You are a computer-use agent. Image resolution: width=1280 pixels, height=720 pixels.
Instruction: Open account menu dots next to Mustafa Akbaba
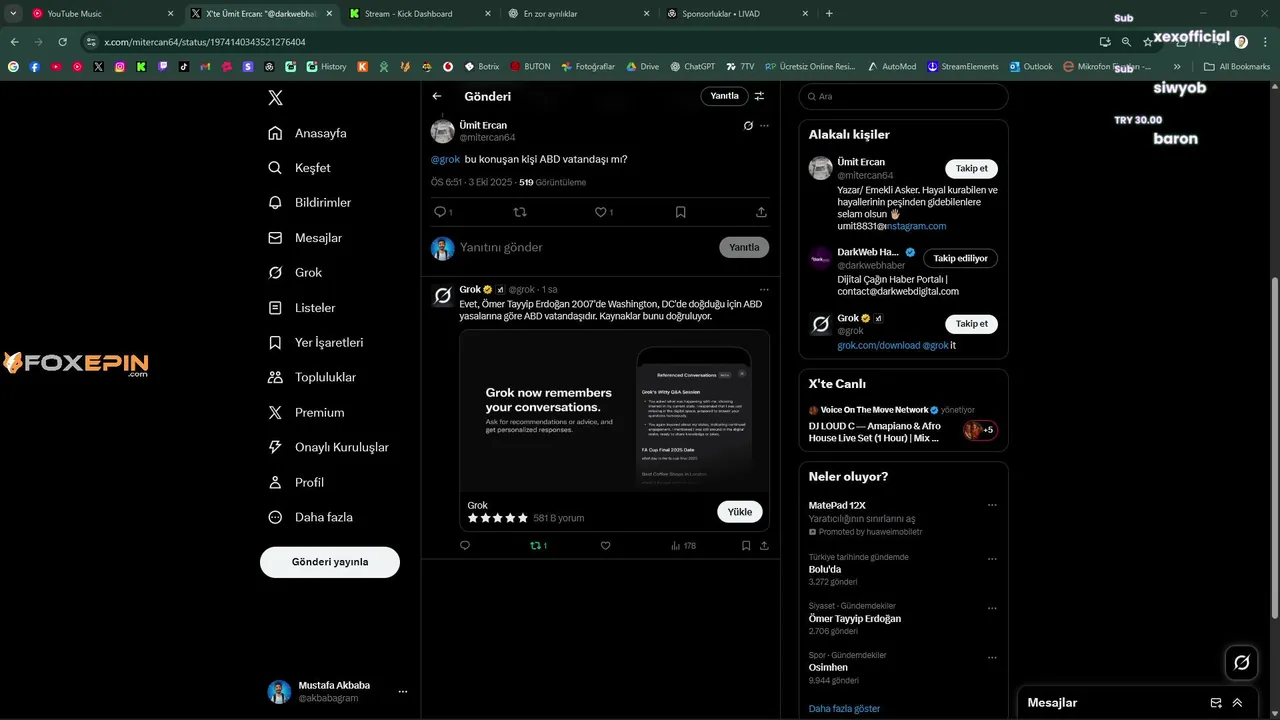[403, 692]
